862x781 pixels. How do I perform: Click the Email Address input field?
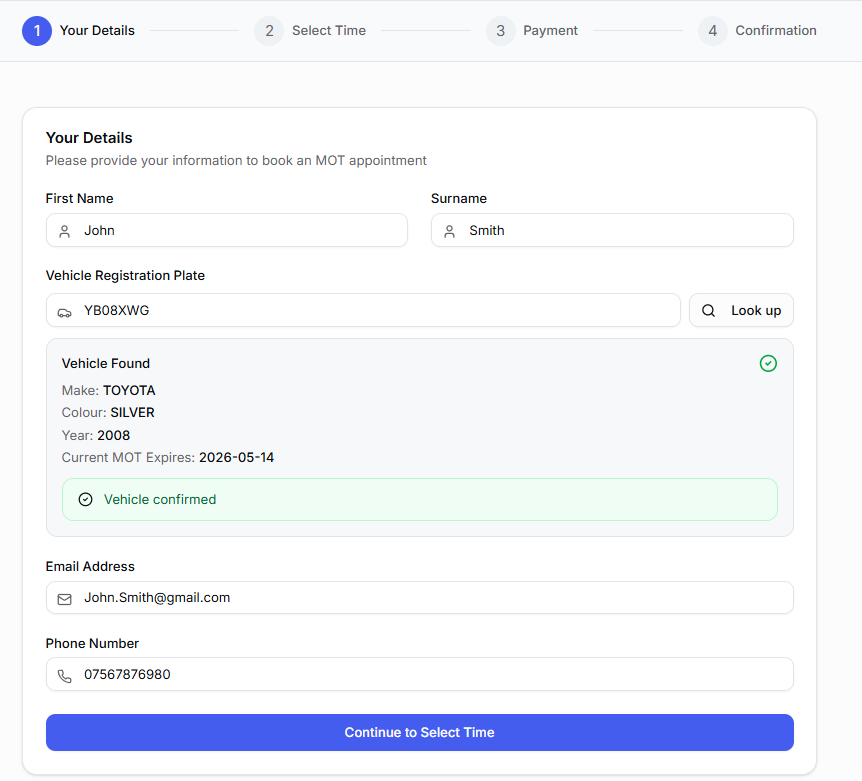point(419,598)
